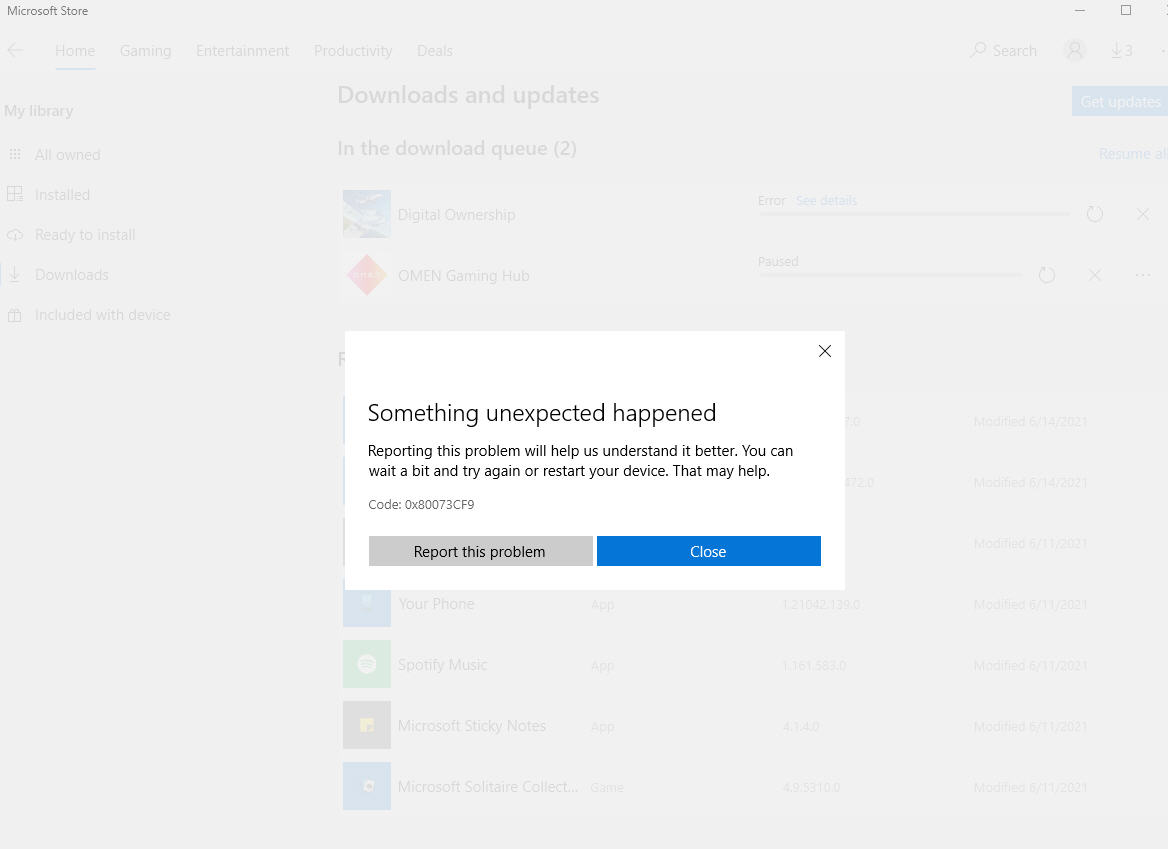The height and width of the screenshot is (849, 1168).
Task: Click Report this problem button
Action: pyautogui.click(x=480, y=551)
